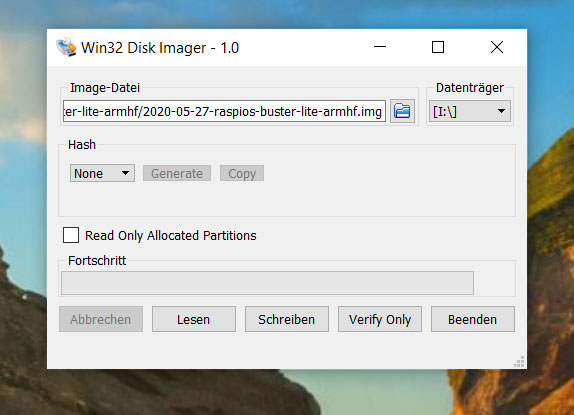The width and height of the screenshot is (574, 415).
Task: Click the Generate hash button
Action: coord(177,173)
